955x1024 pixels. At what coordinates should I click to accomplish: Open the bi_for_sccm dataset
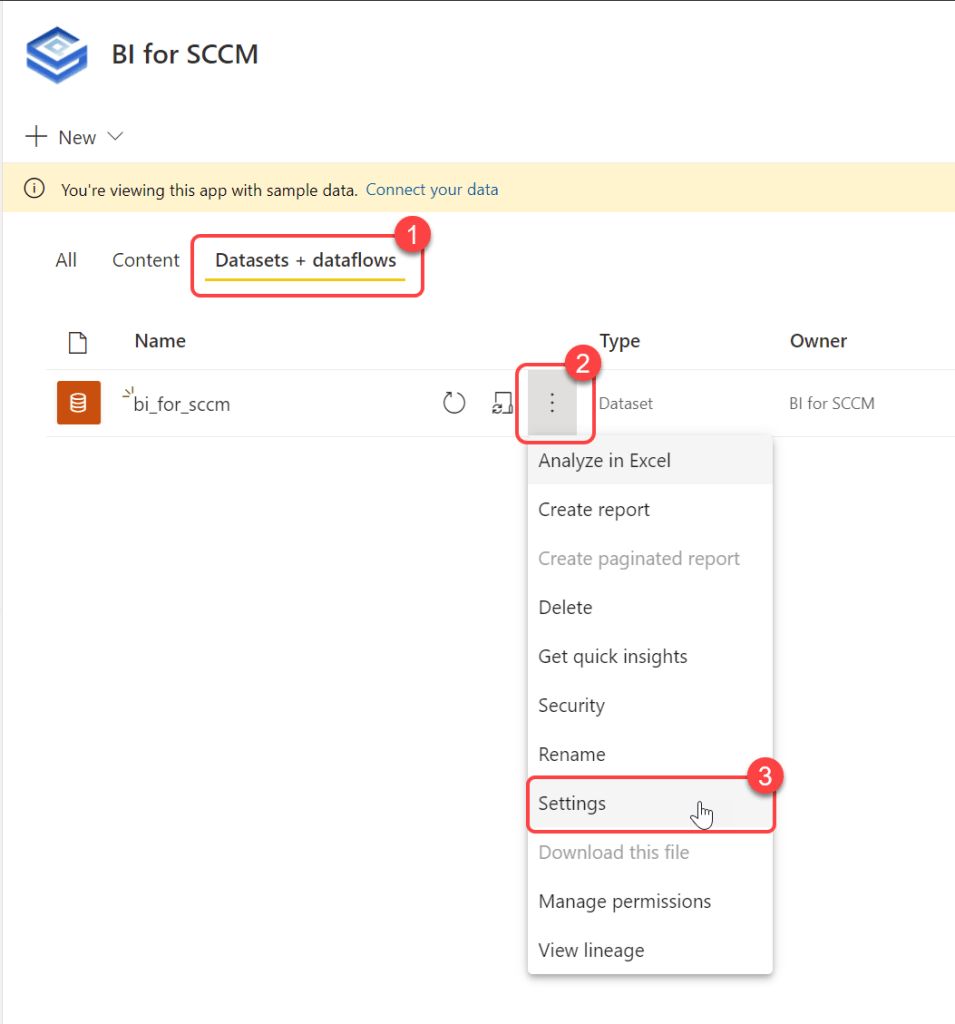point(182,404)
